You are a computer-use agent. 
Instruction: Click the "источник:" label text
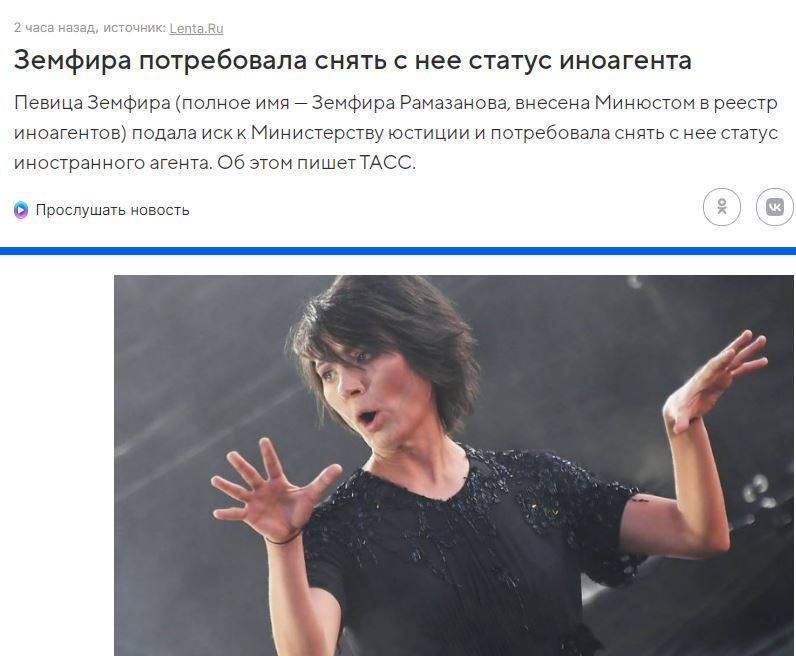tap(135, 28)
